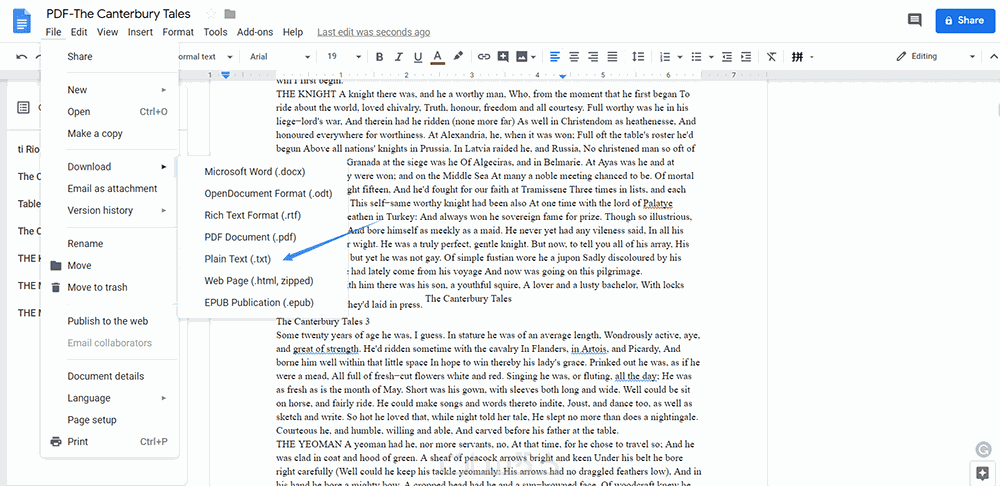Open the Add-ons menu
Image resolution: width=1000 pixels, height=486 pixels.
point(254,32)
